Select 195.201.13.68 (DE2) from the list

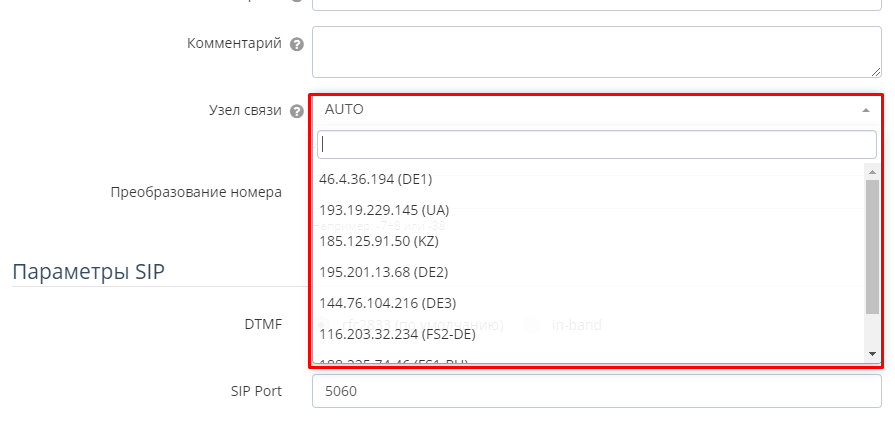point(386,272)
